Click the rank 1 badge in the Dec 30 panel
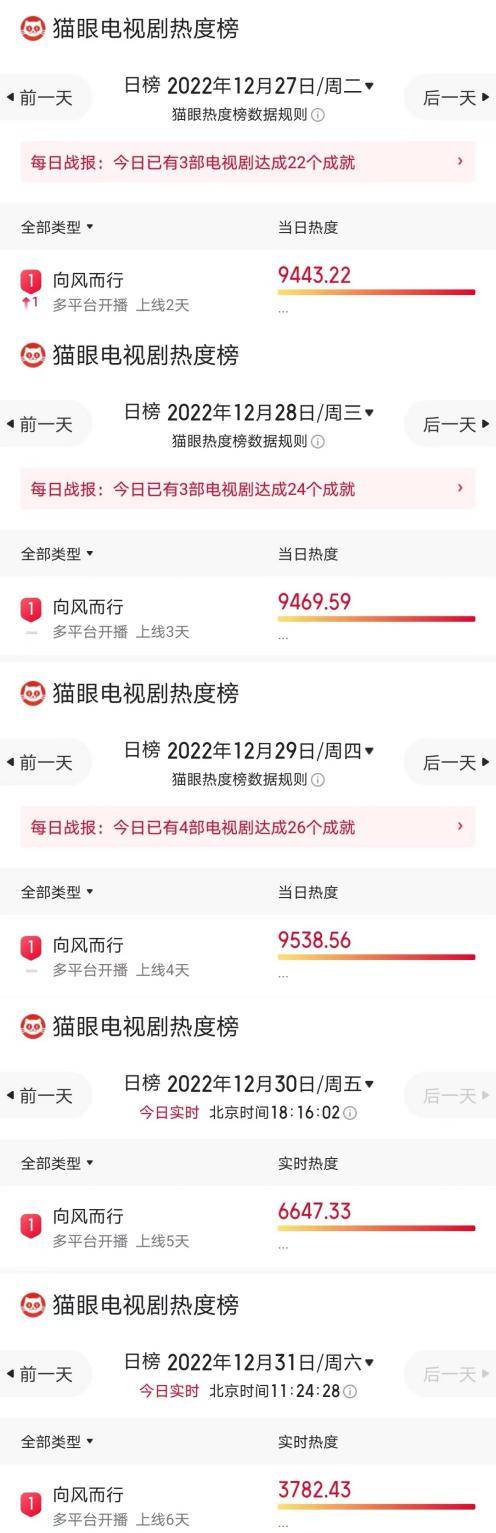This screenshot has width=496, height=1533. (31, 1224)
